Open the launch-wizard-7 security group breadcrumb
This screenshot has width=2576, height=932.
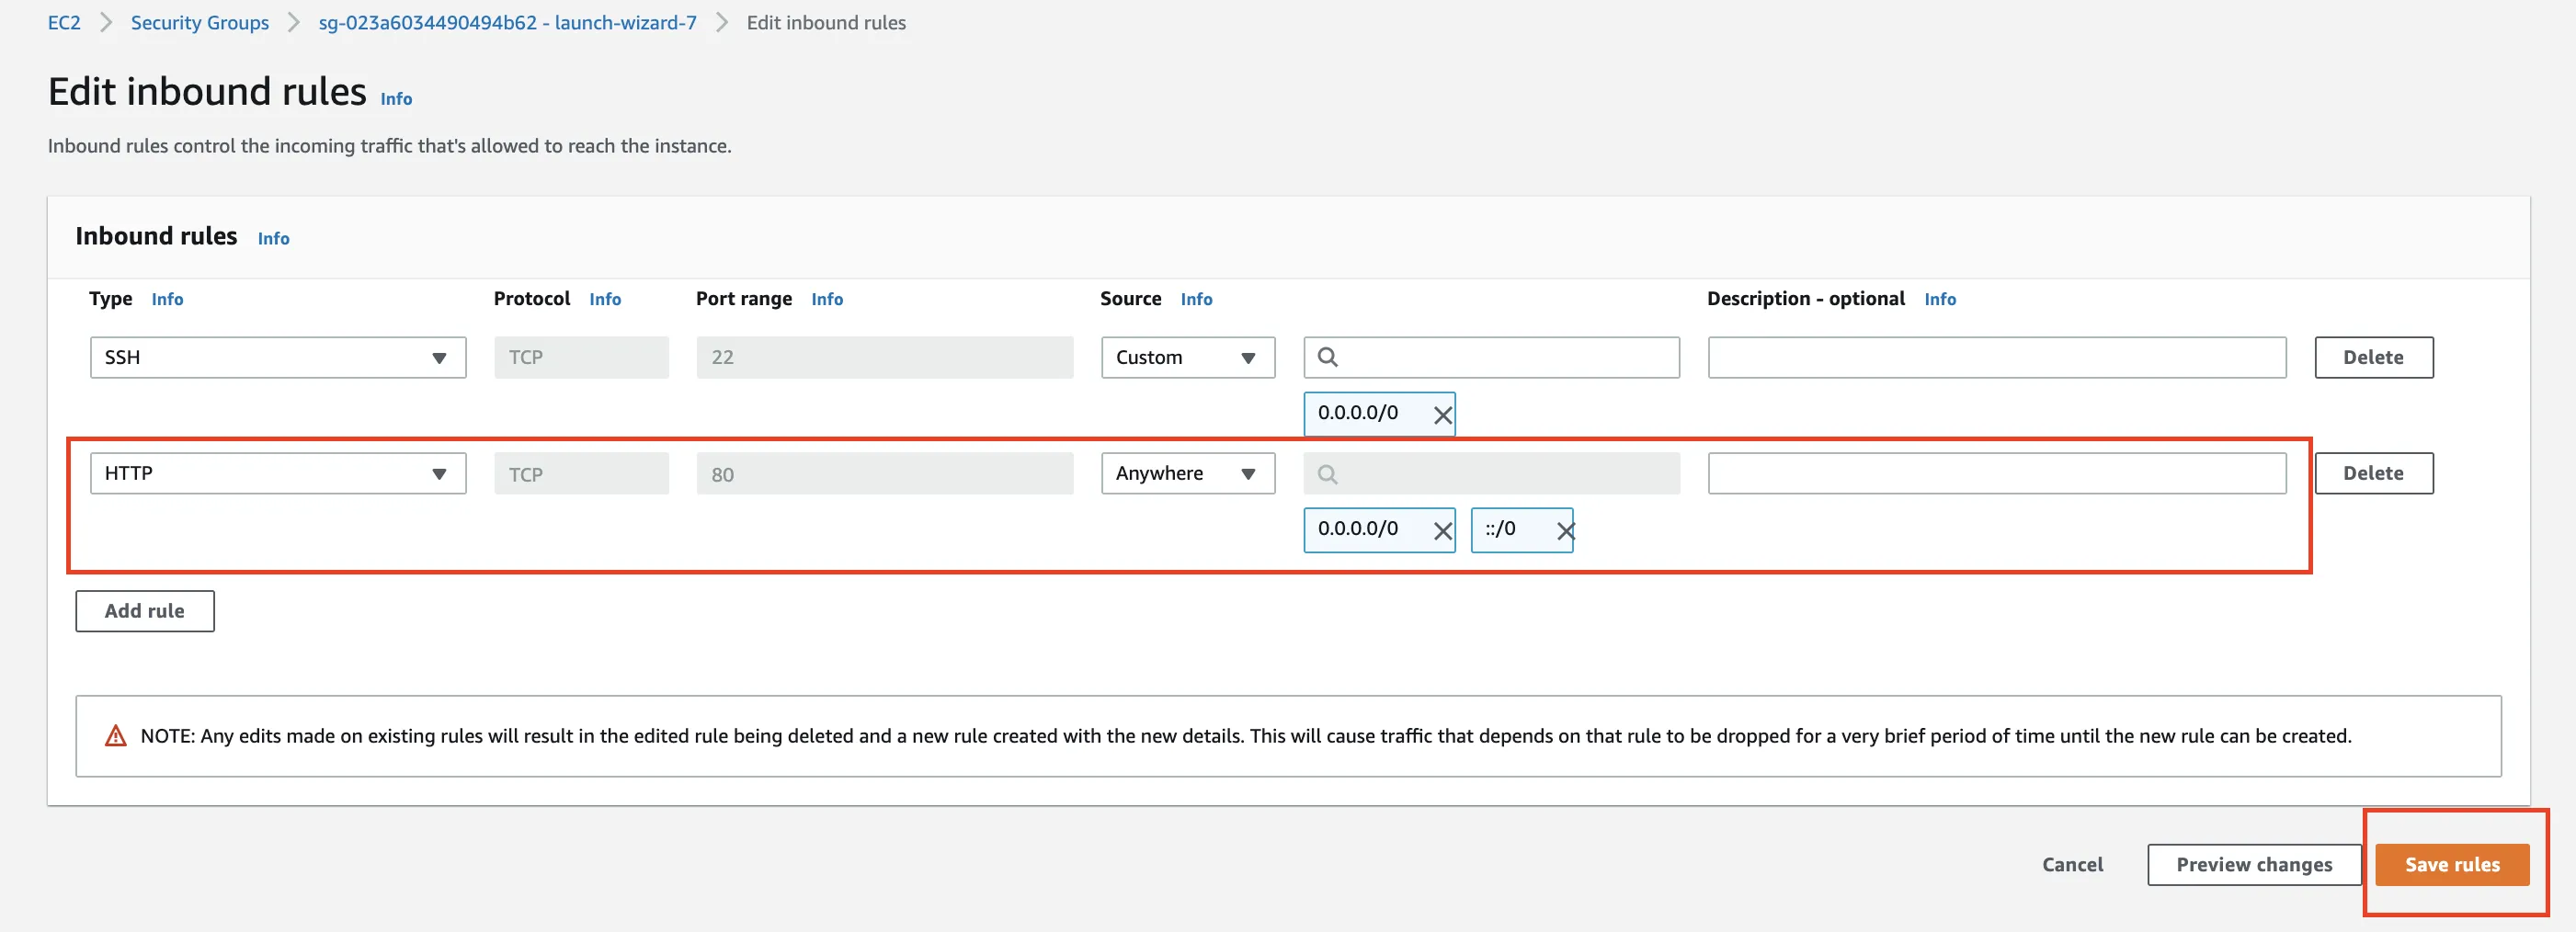(x=507, y=23)
